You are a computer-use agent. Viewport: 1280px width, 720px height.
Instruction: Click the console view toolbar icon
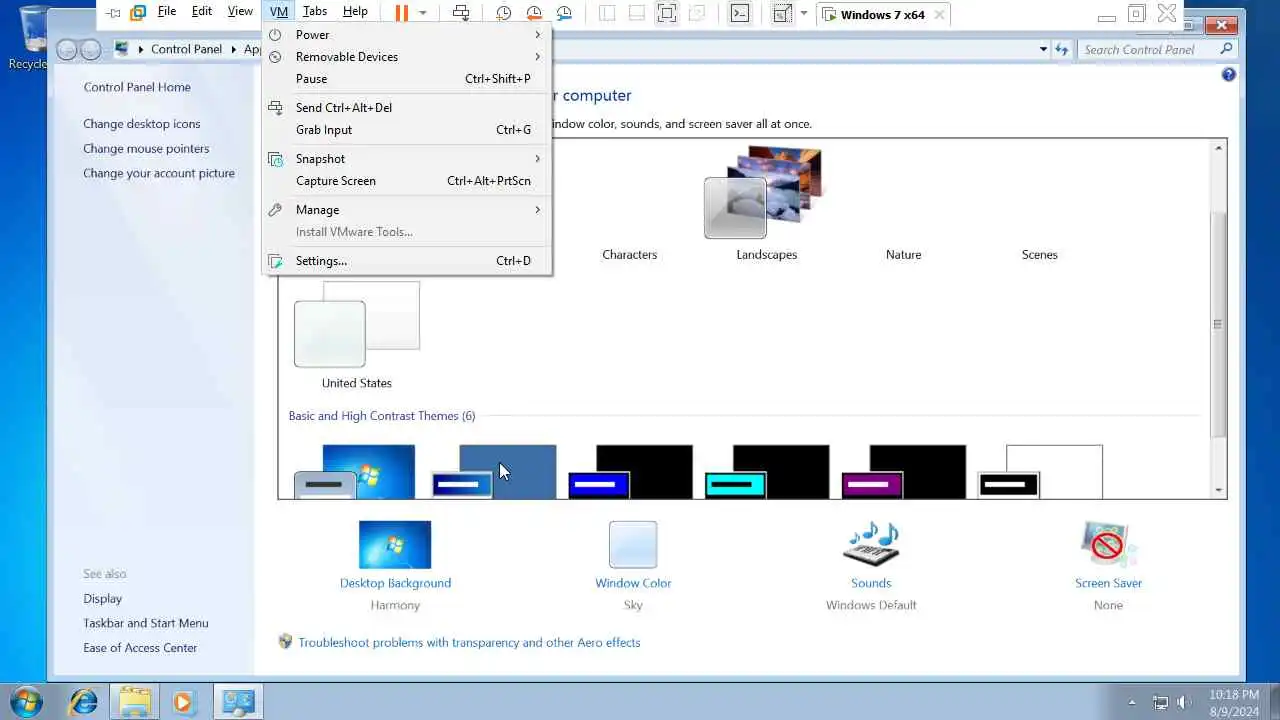click(x=637, y=13)
